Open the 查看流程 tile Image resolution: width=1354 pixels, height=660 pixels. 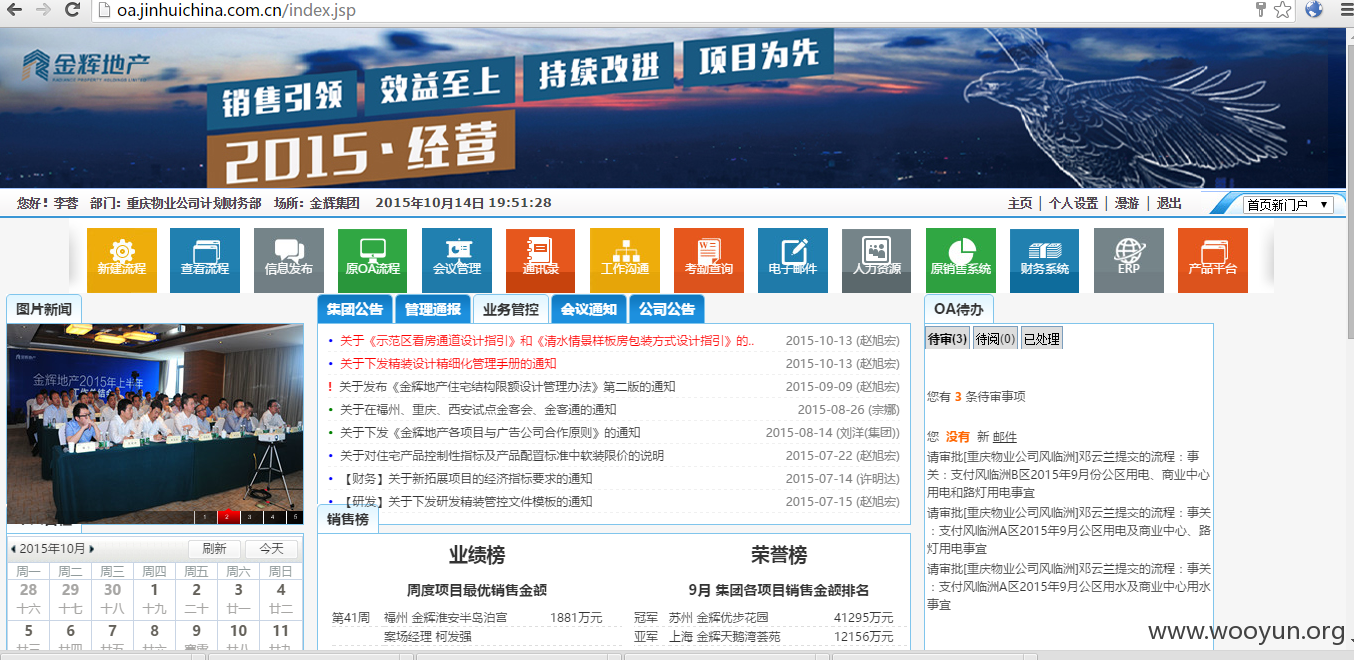click(x=205, y=260)
